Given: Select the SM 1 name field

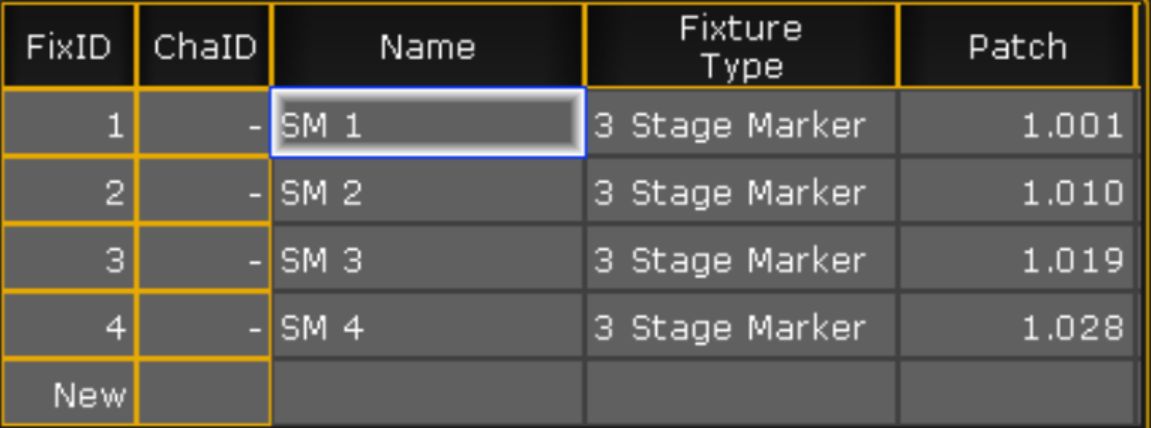Looking at the screenshot, I should coord(427,124).
